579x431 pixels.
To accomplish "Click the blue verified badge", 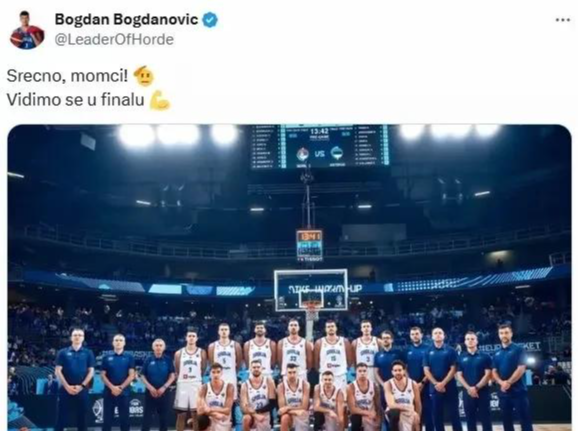I will click(x=210, y=20).
